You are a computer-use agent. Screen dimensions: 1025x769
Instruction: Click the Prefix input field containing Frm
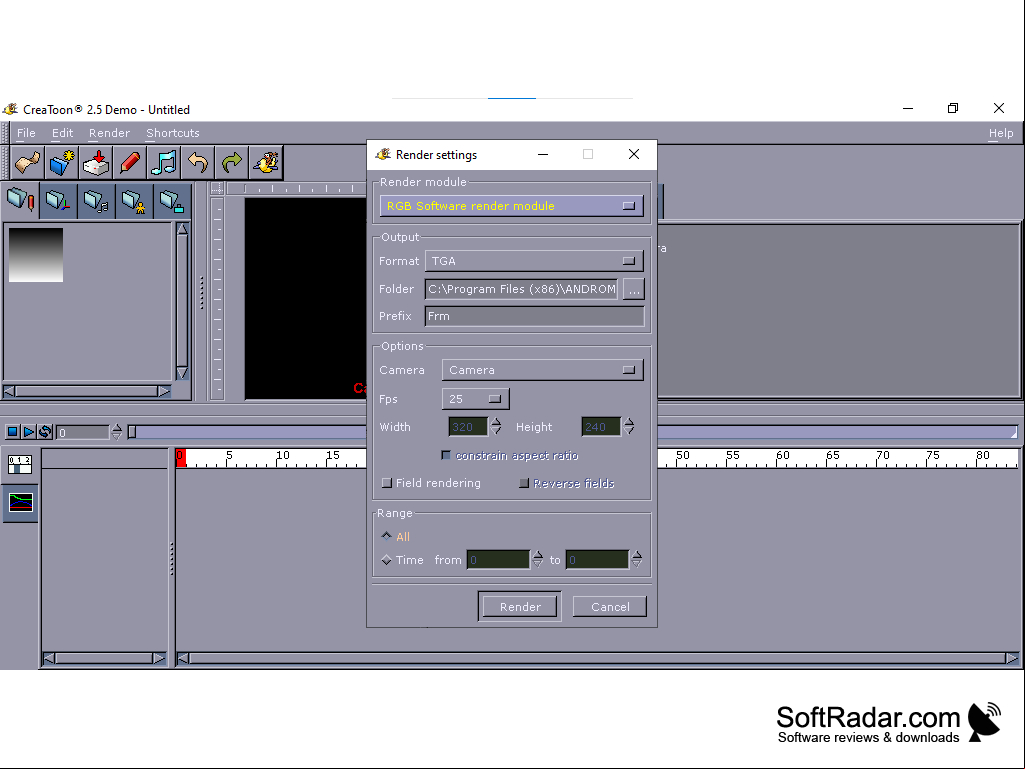[x=534, y=316]
